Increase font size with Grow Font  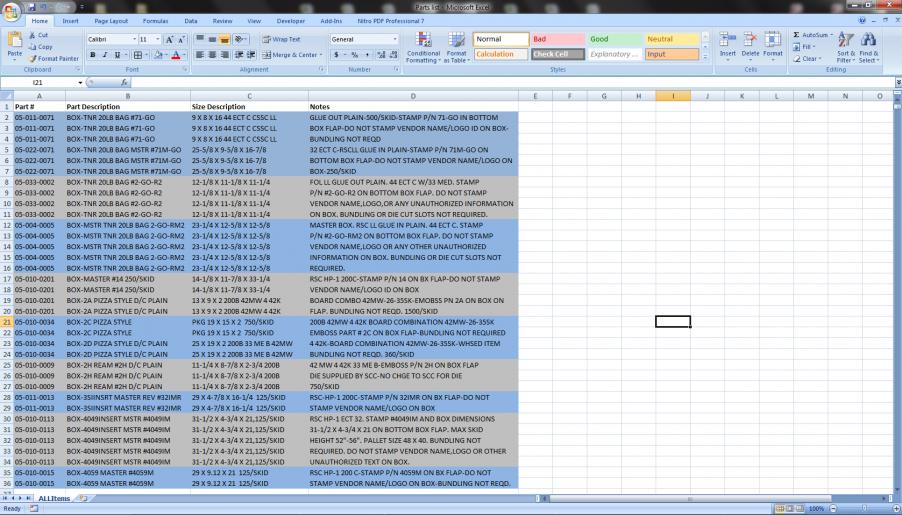click(169, 40)
